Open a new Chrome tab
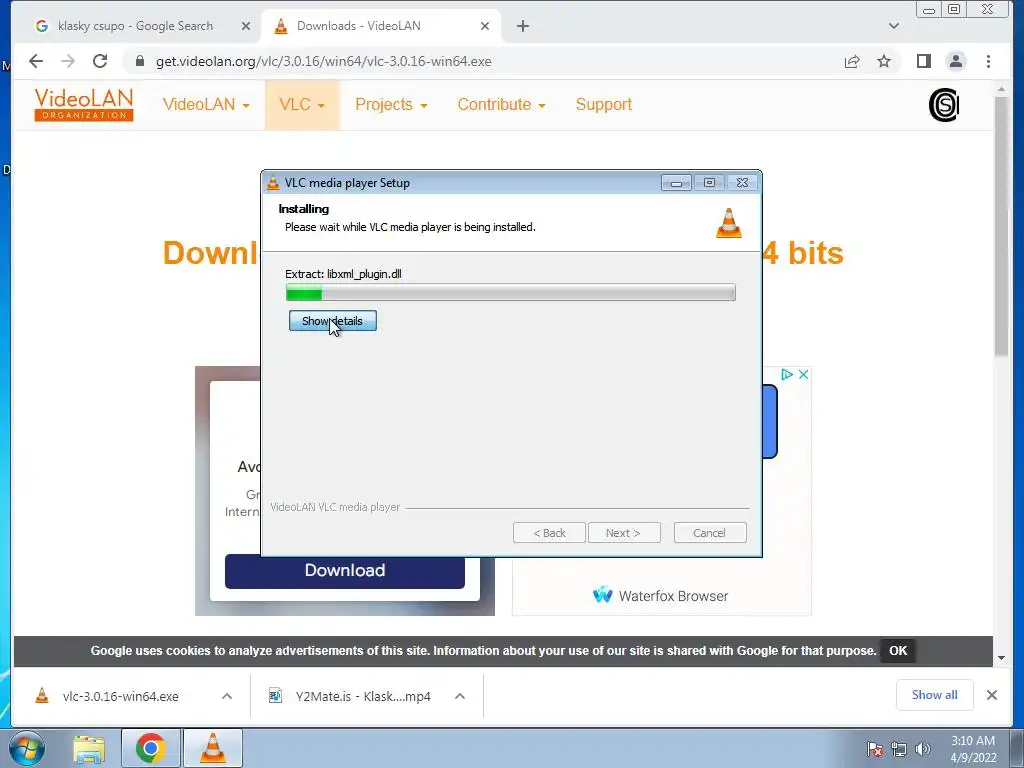The height and width of the screenshot is (768, 1024). [x=522, y=26]
